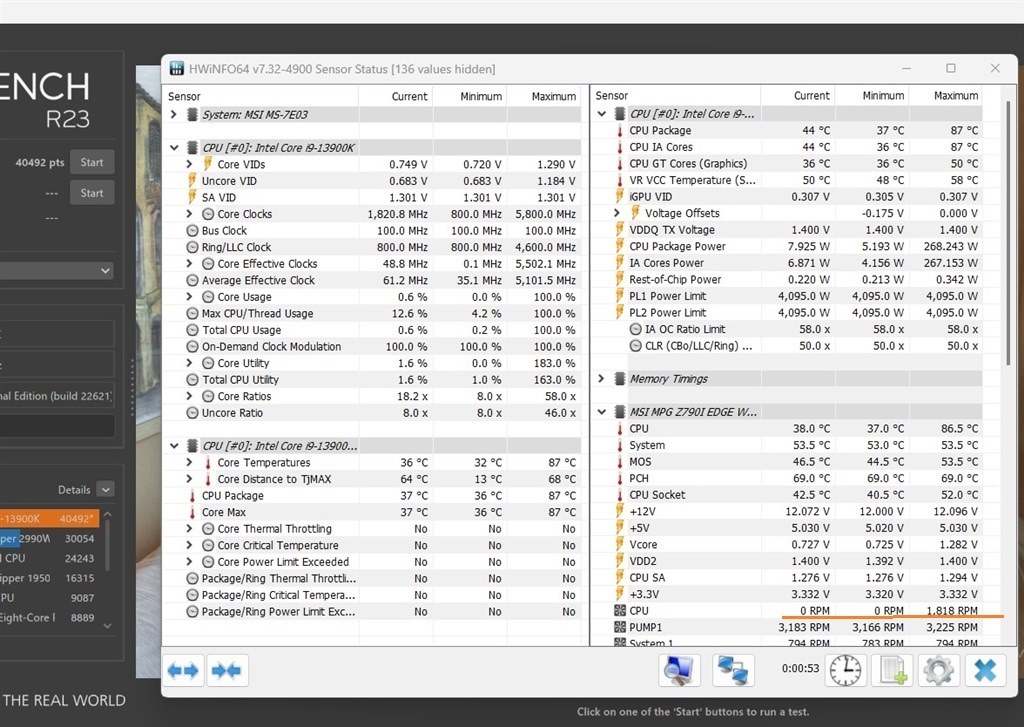1024x727 pixels.
Task: Expand the Core Thermal Throttling row
Action: tap(189, 528)
